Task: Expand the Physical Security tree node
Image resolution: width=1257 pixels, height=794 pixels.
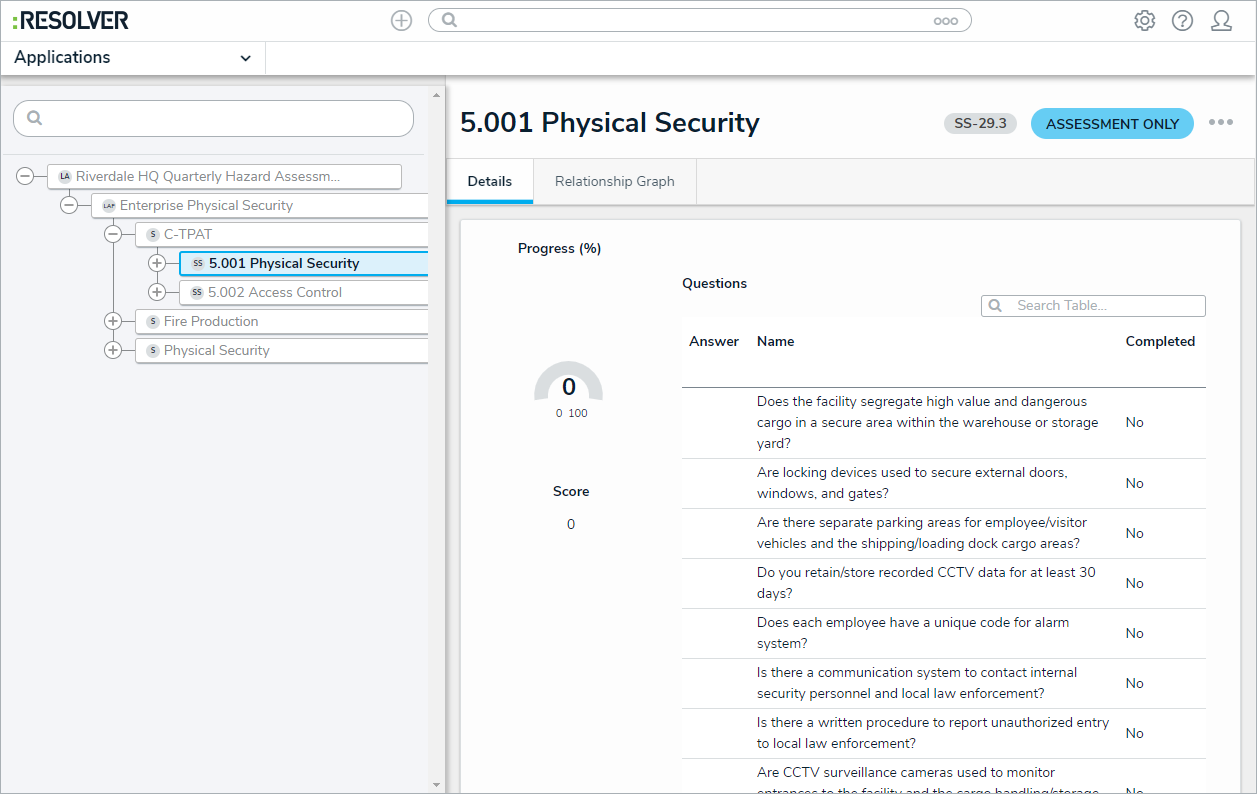Action: (x=113, y=350)
